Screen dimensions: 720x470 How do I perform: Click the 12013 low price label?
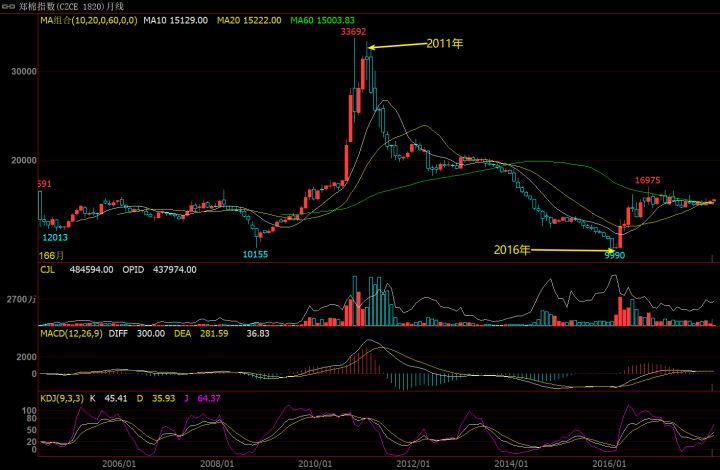point(55,238)
